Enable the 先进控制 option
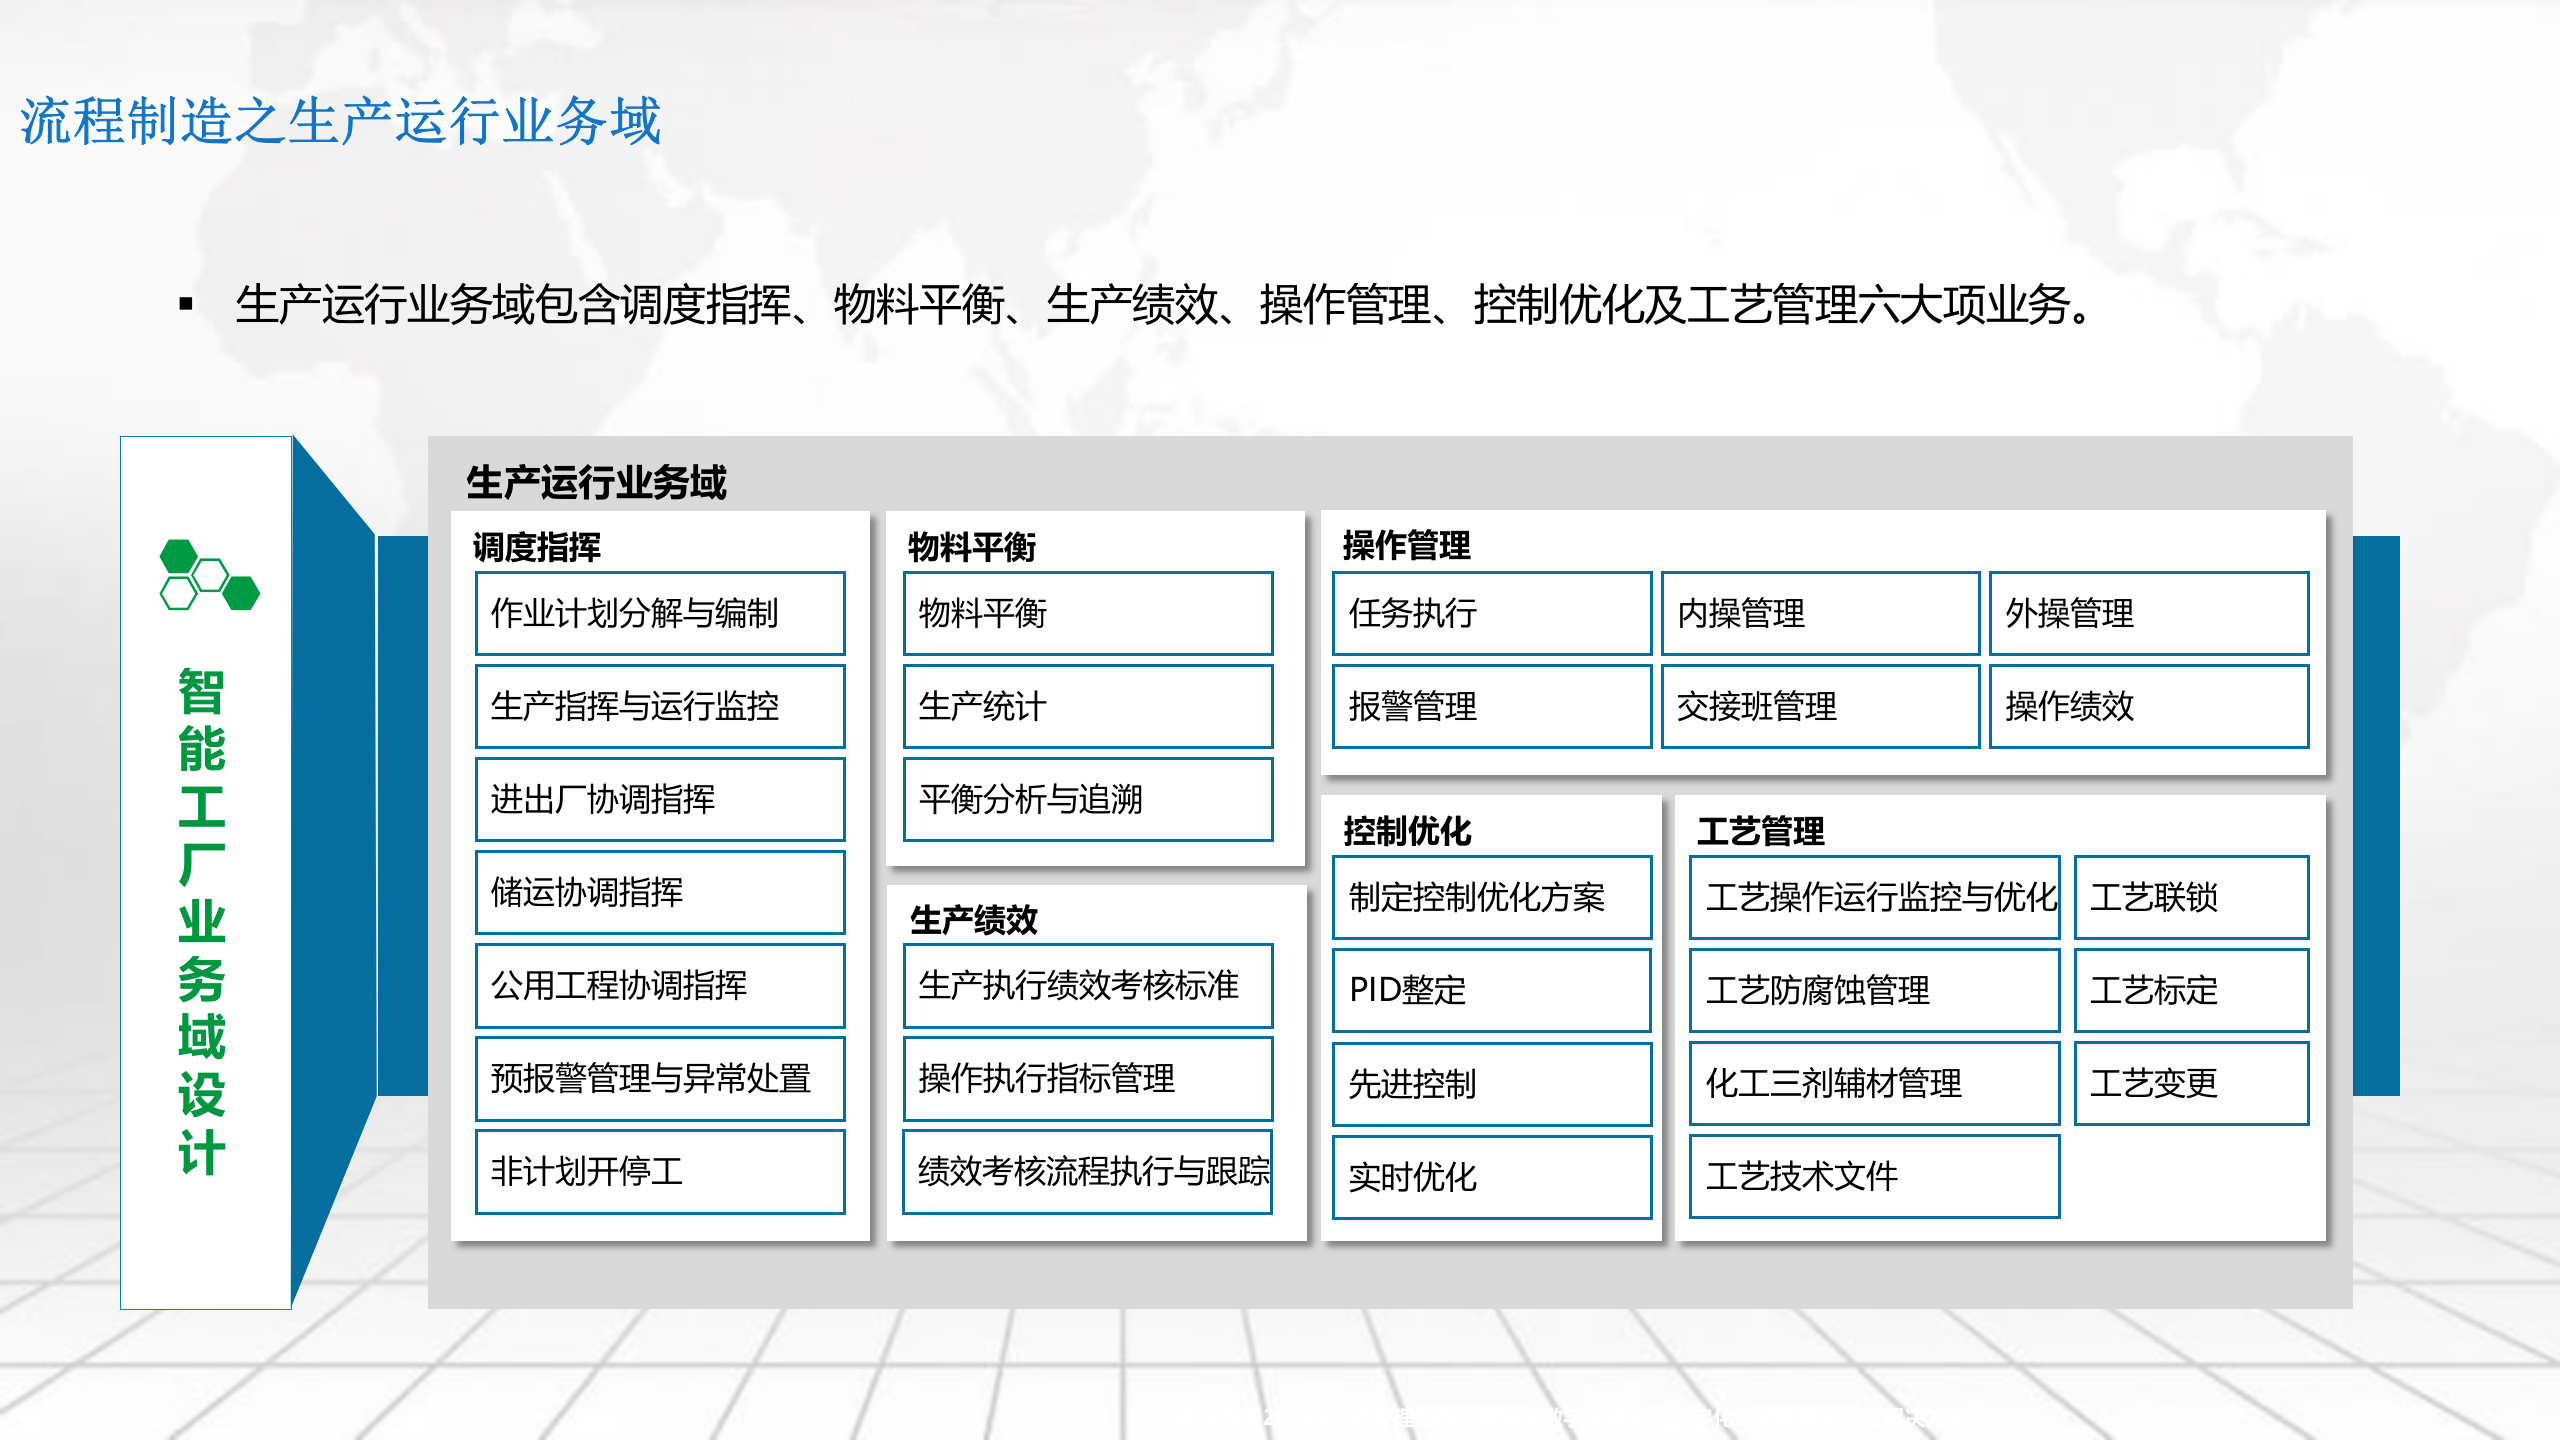 click(1491, 1083)
